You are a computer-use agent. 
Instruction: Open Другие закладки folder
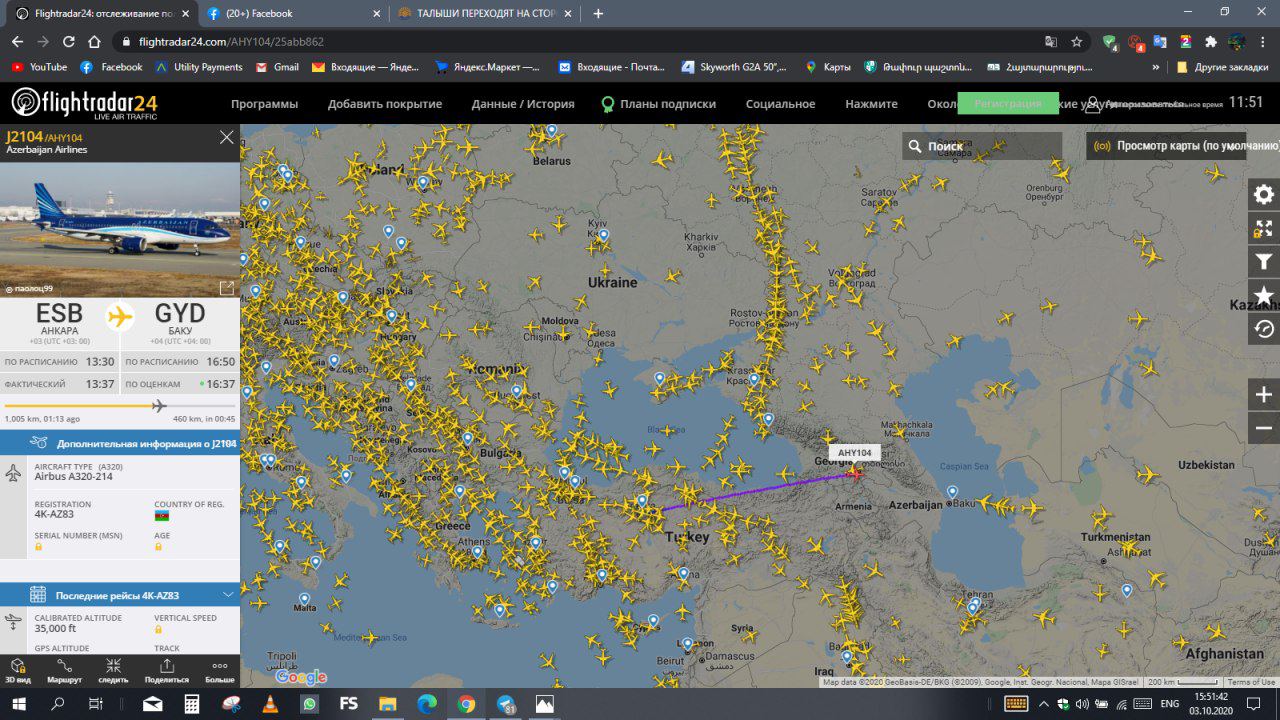tap(1223, 67)
